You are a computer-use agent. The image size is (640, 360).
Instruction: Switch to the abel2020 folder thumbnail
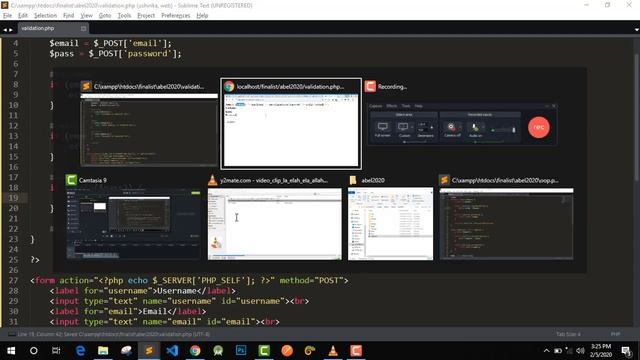(x=391, y=217)
